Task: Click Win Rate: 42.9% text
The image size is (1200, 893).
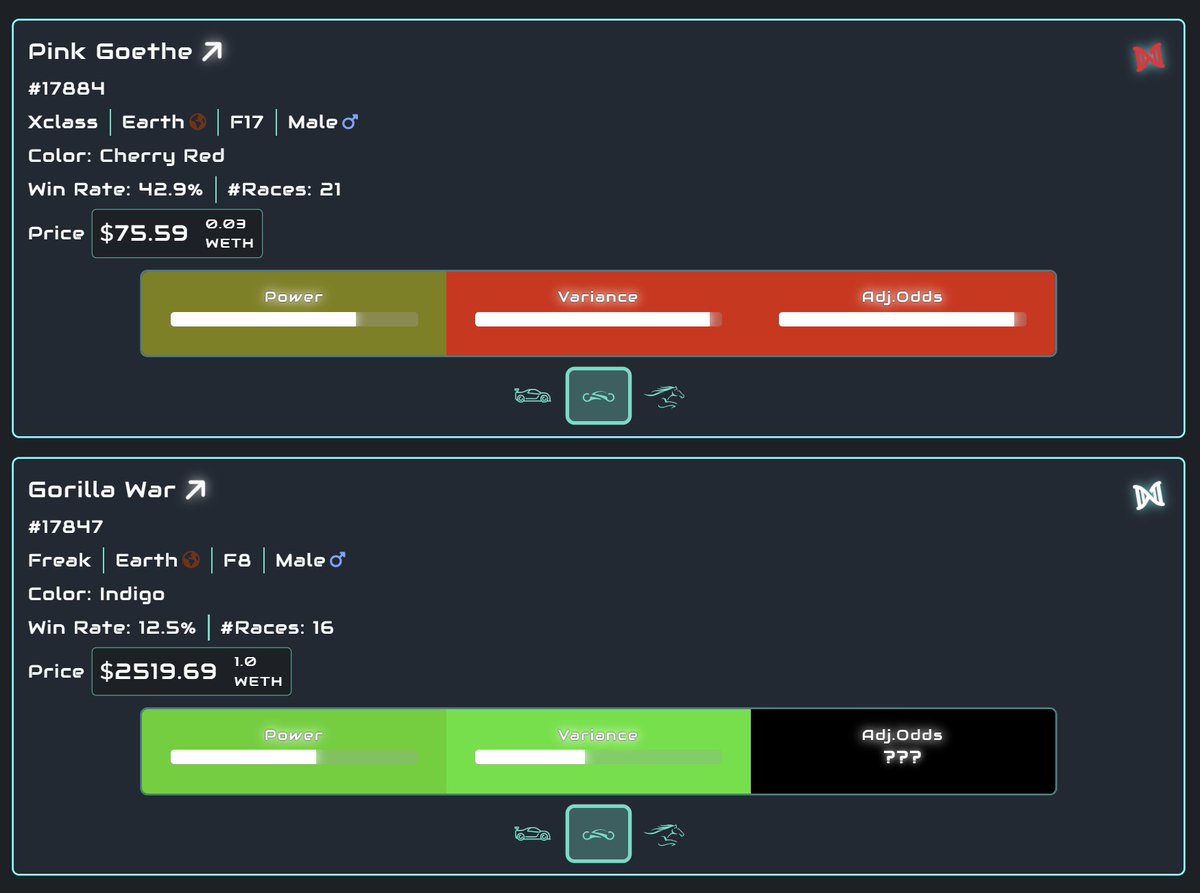Action: coord(115,189)
